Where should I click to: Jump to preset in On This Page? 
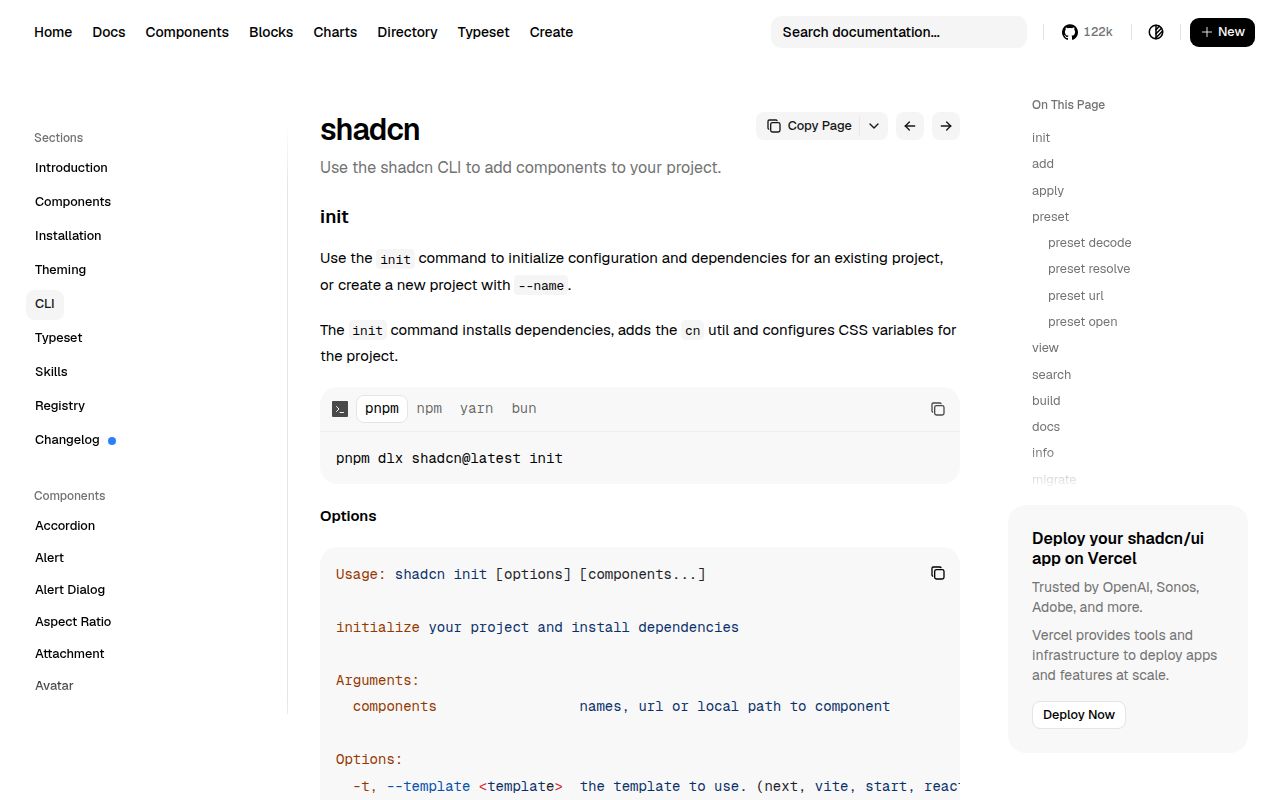point(1050,217)
